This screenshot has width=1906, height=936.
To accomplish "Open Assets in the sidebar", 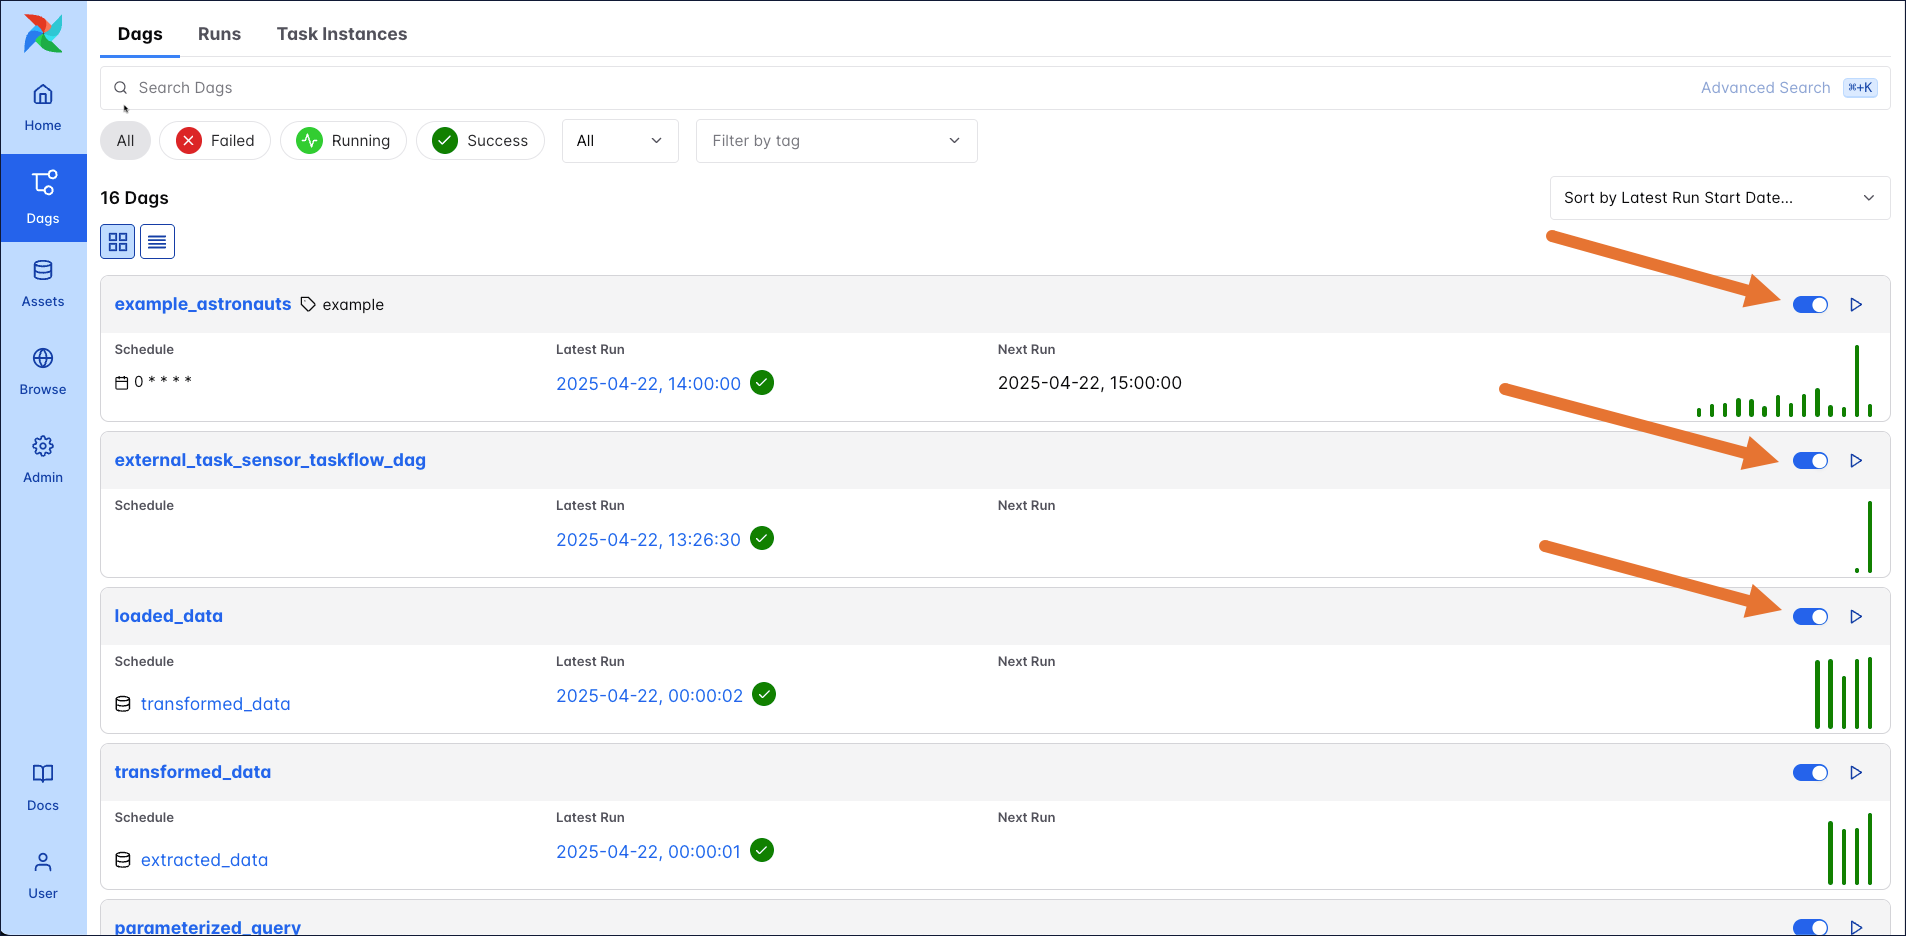I will tap(43, 284).
